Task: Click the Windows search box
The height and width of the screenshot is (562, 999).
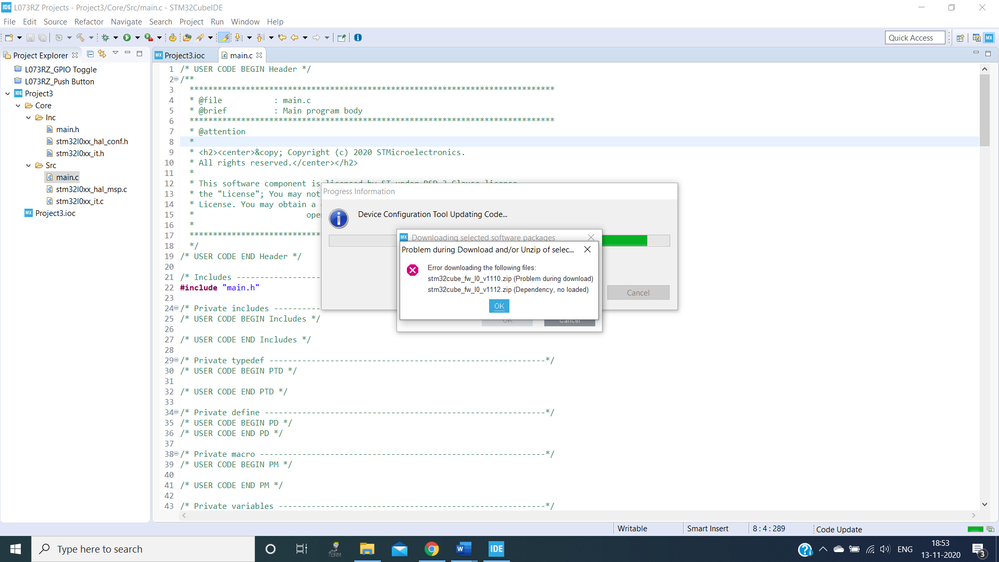Action: 143,549
